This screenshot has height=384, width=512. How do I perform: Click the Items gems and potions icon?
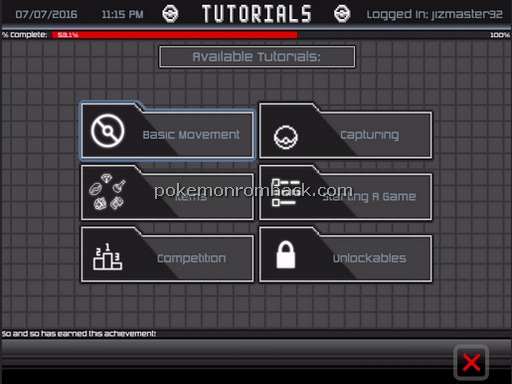click(x=107, y=192)
